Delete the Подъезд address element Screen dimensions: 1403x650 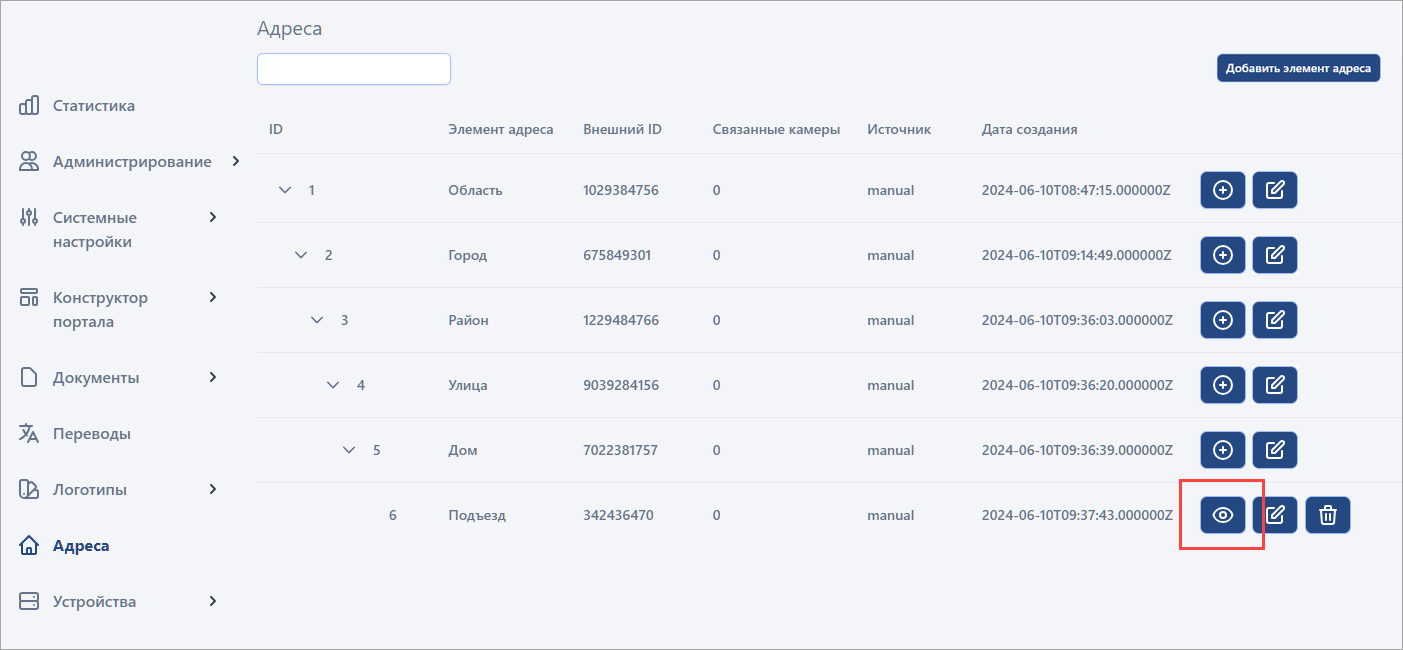(1327, 515)
